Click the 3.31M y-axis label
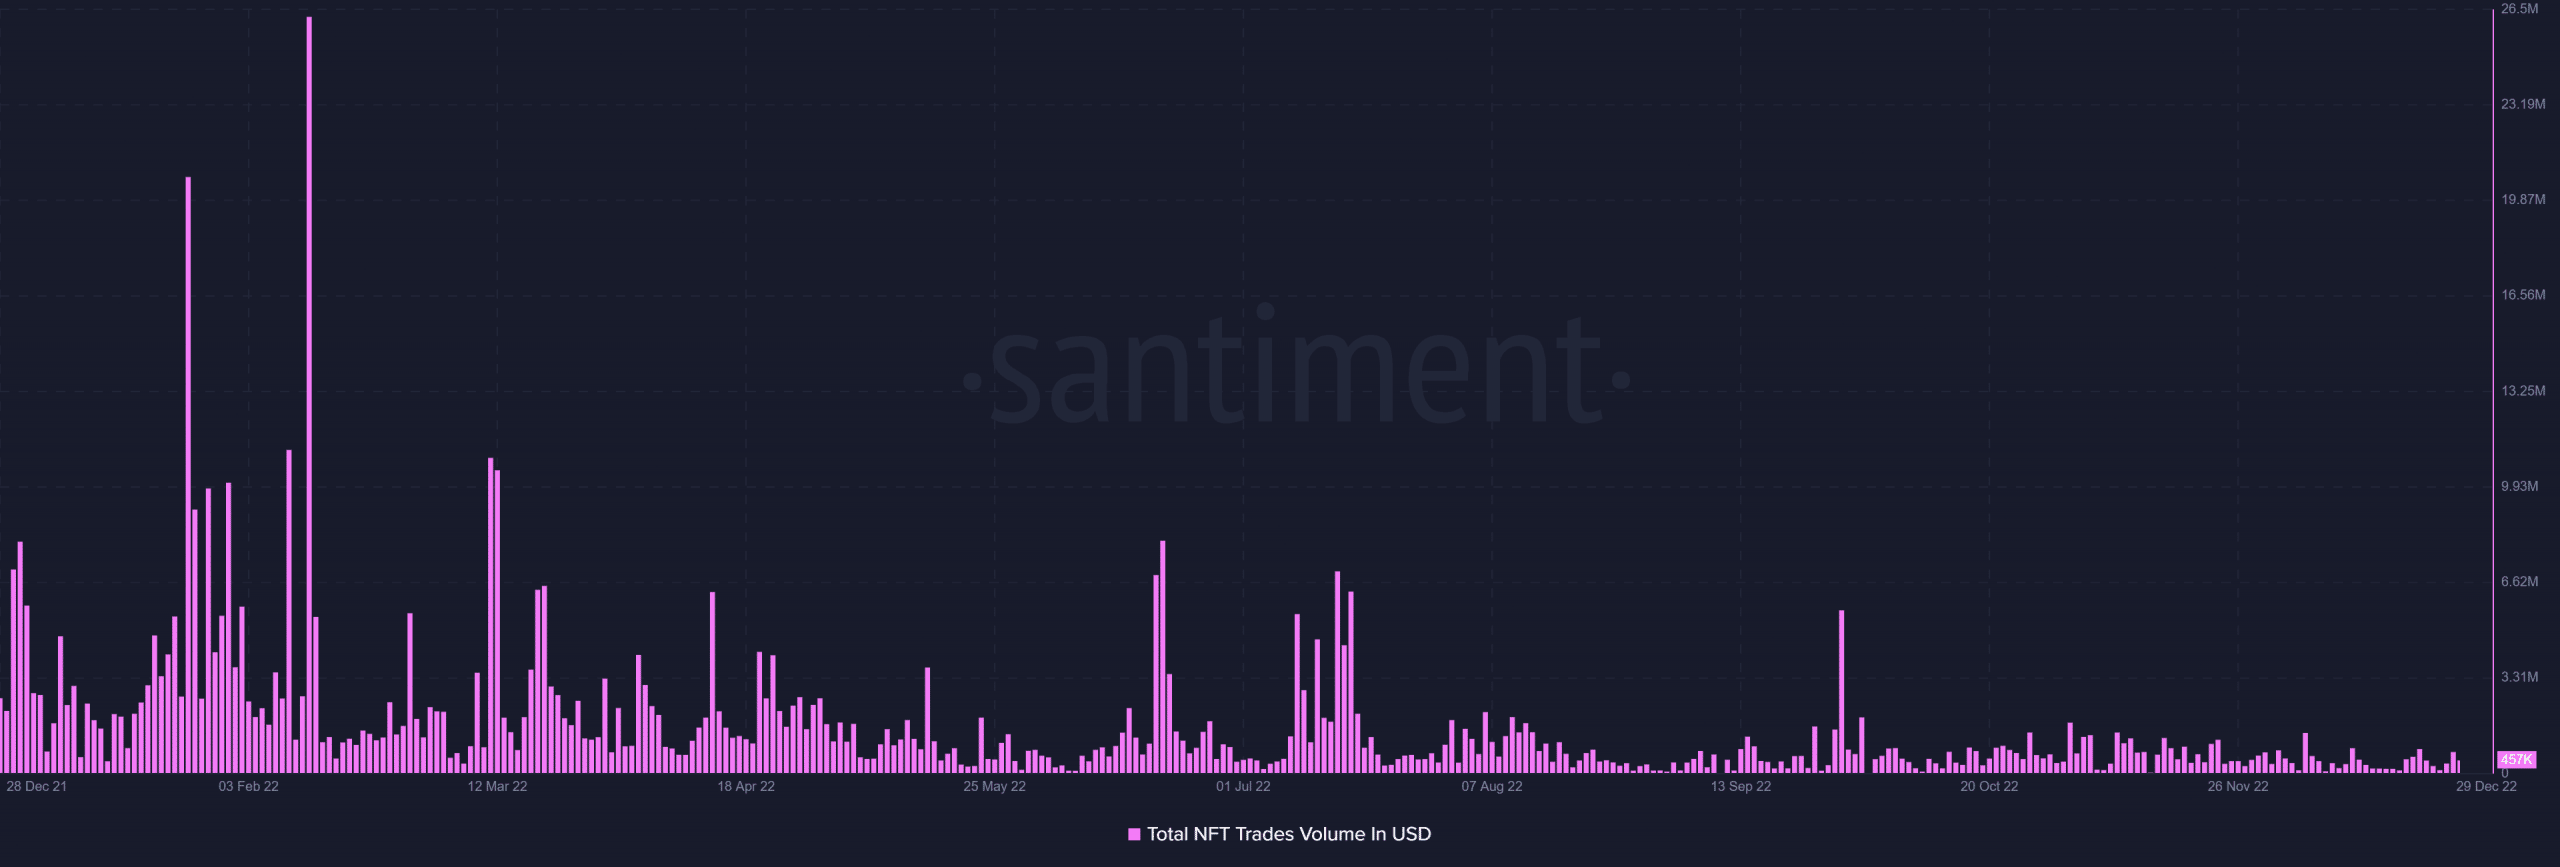 2519,677
